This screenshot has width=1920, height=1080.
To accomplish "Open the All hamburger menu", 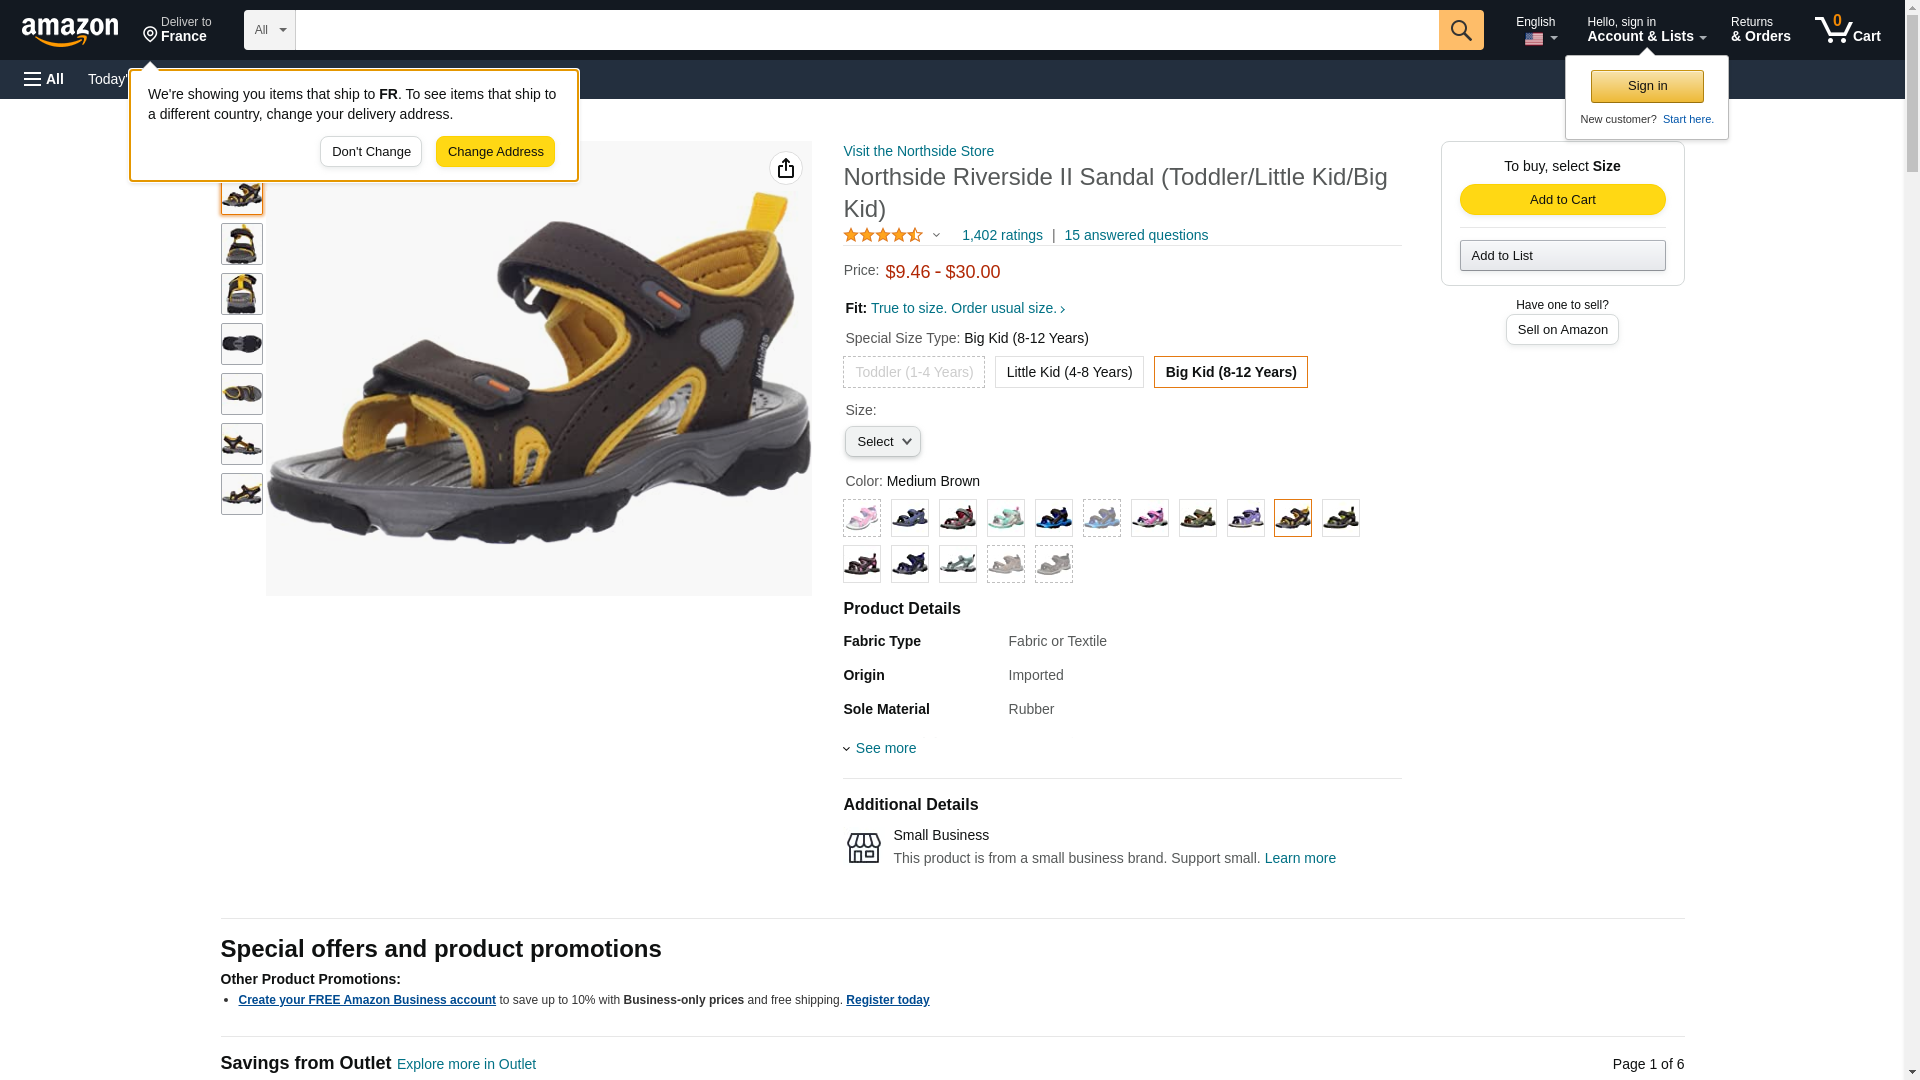I will click(x=44, y=79).
